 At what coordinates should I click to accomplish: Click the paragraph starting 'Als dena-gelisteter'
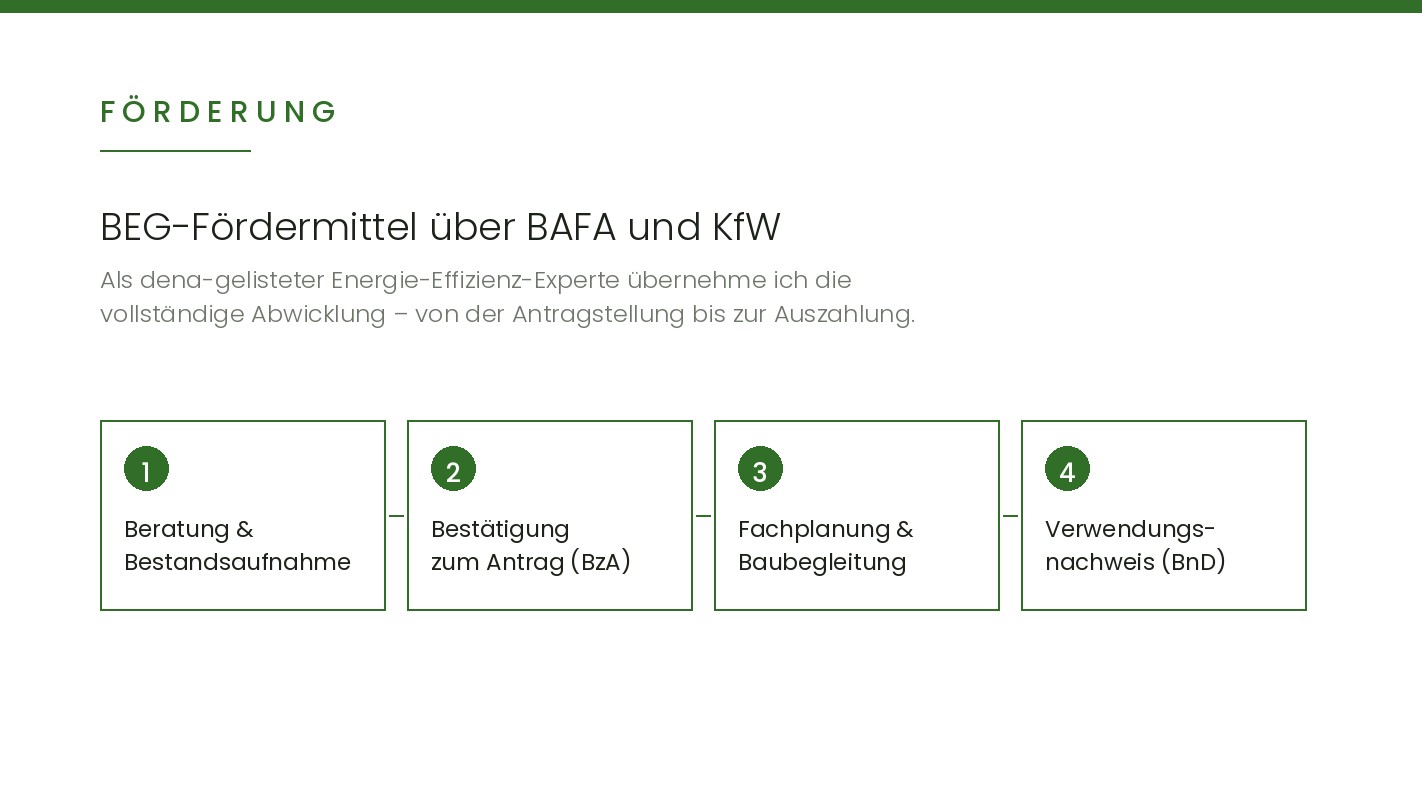point(507,297)
